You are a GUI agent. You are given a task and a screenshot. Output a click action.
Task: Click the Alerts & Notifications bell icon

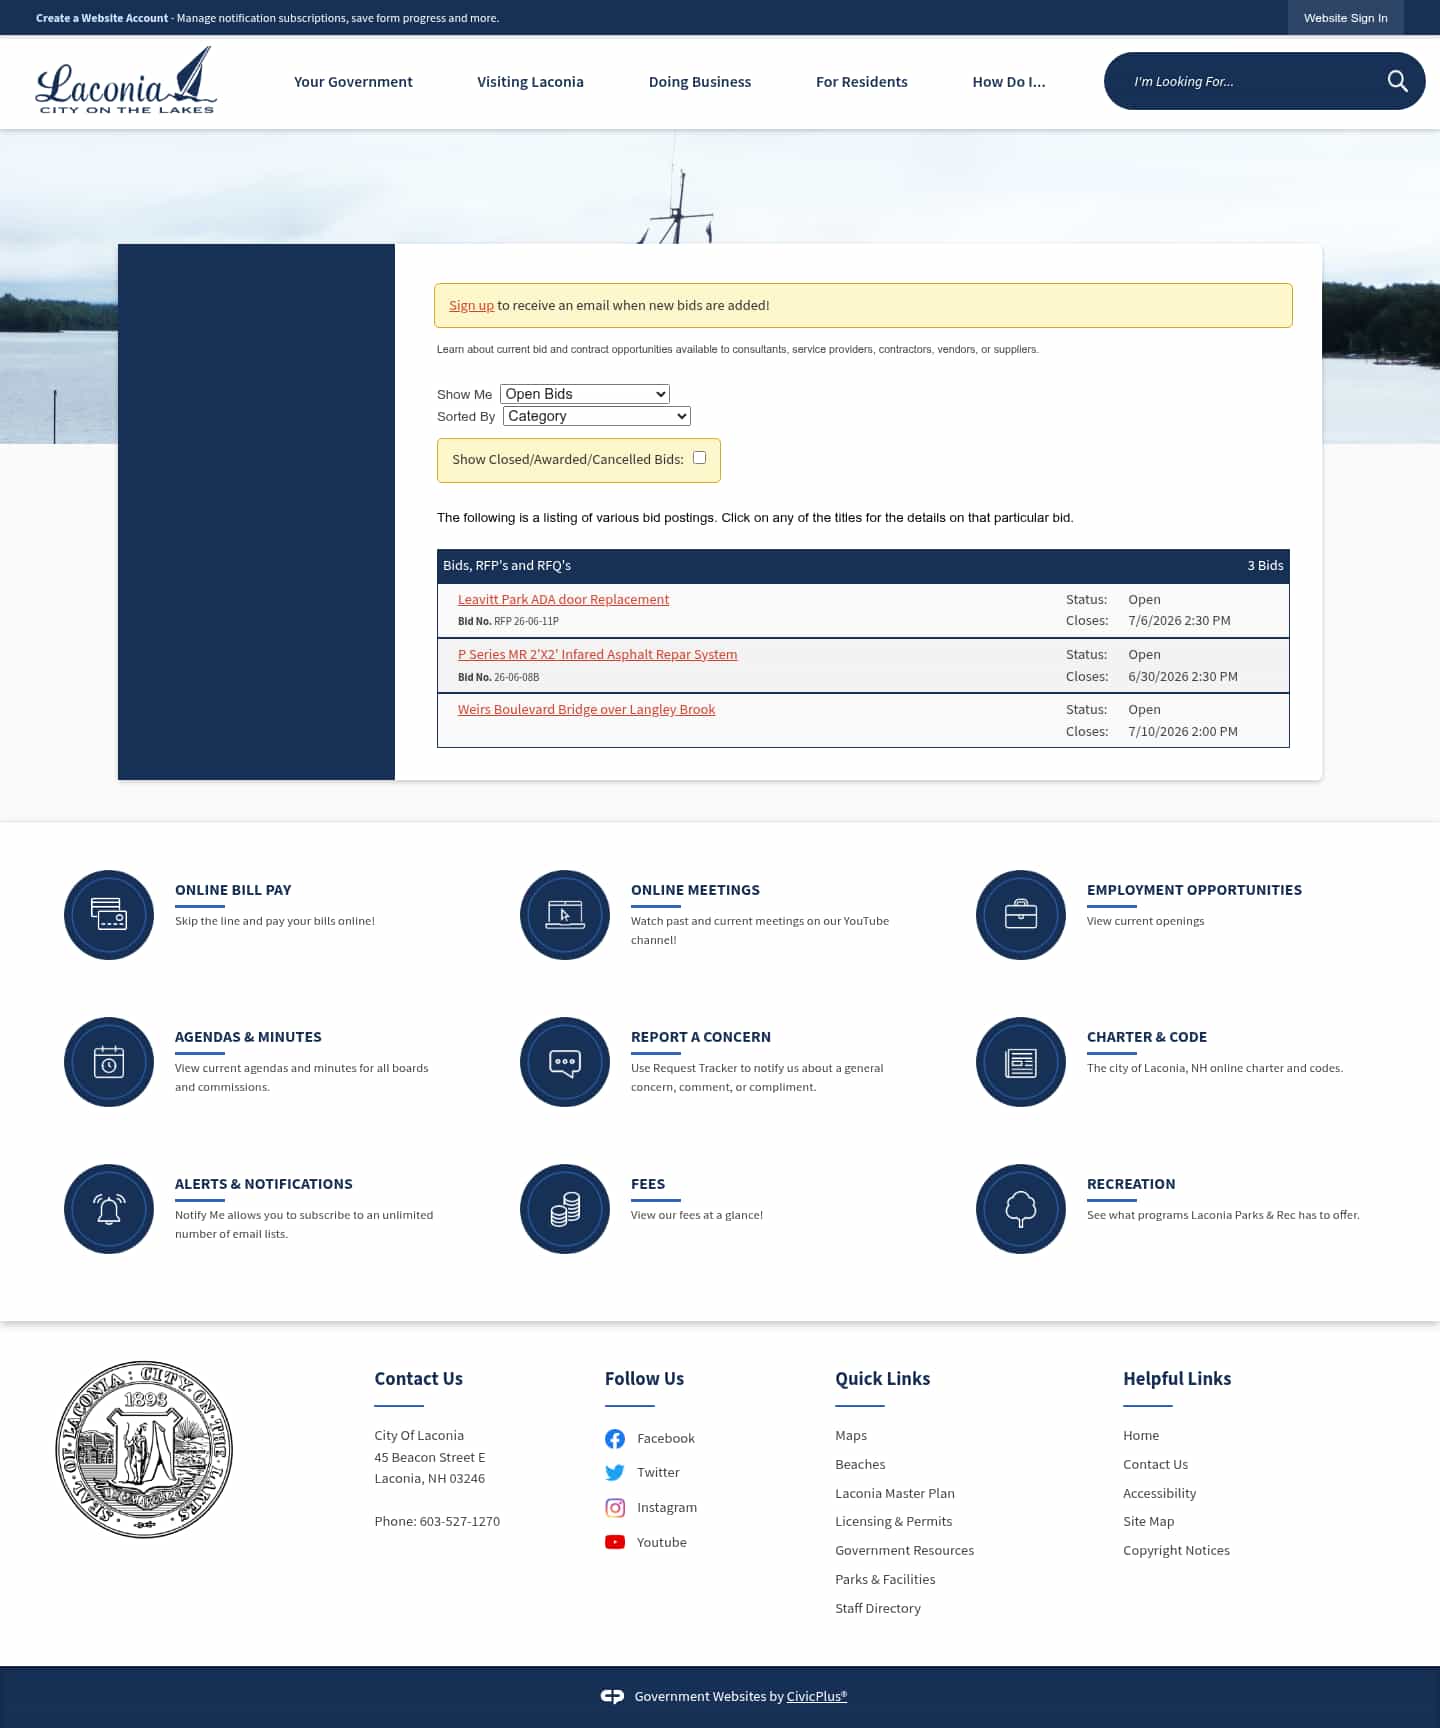point(109,1209)
